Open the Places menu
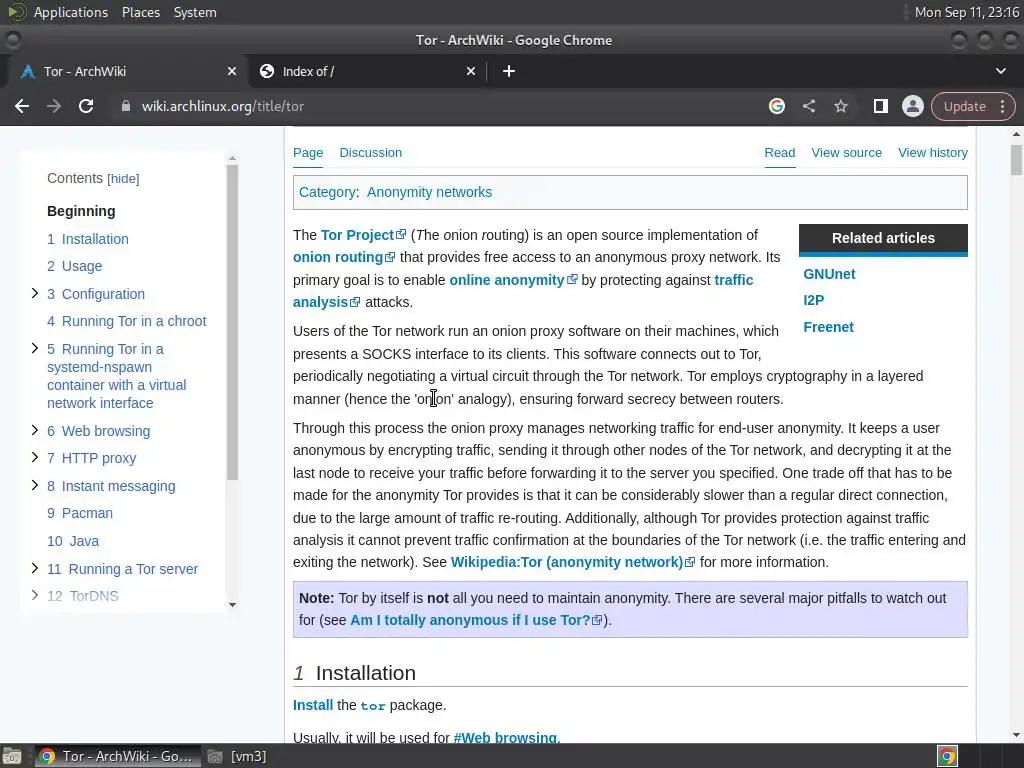 click(140, 12)
